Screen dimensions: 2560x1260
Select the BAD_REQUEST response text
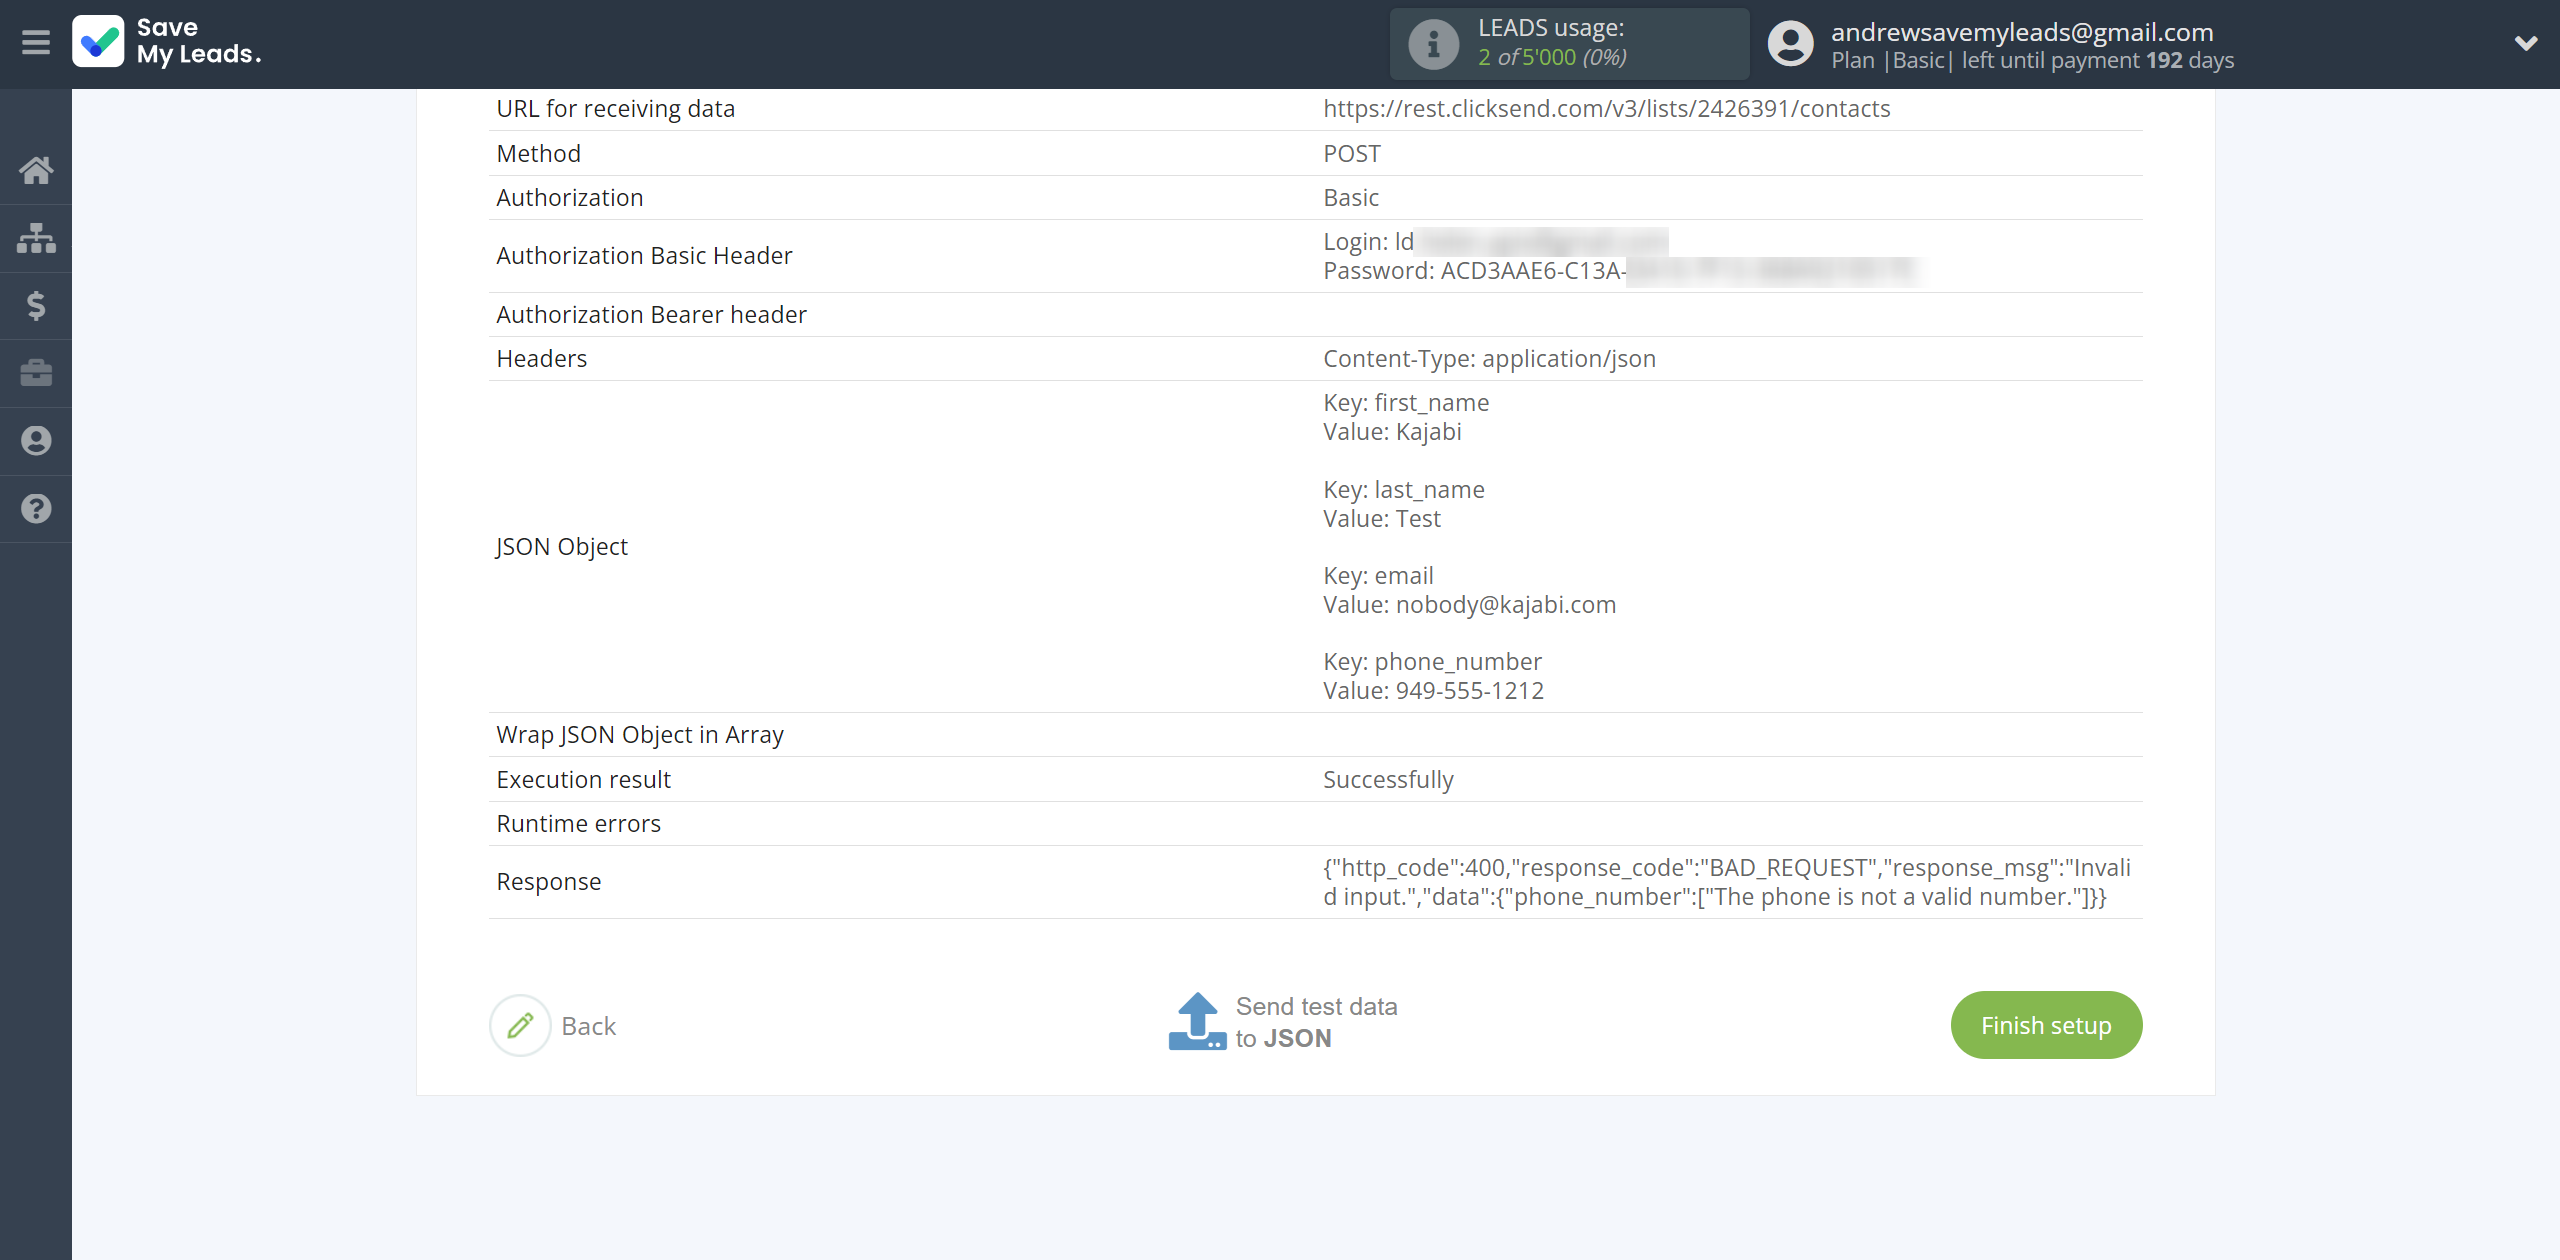[1727, 882]
